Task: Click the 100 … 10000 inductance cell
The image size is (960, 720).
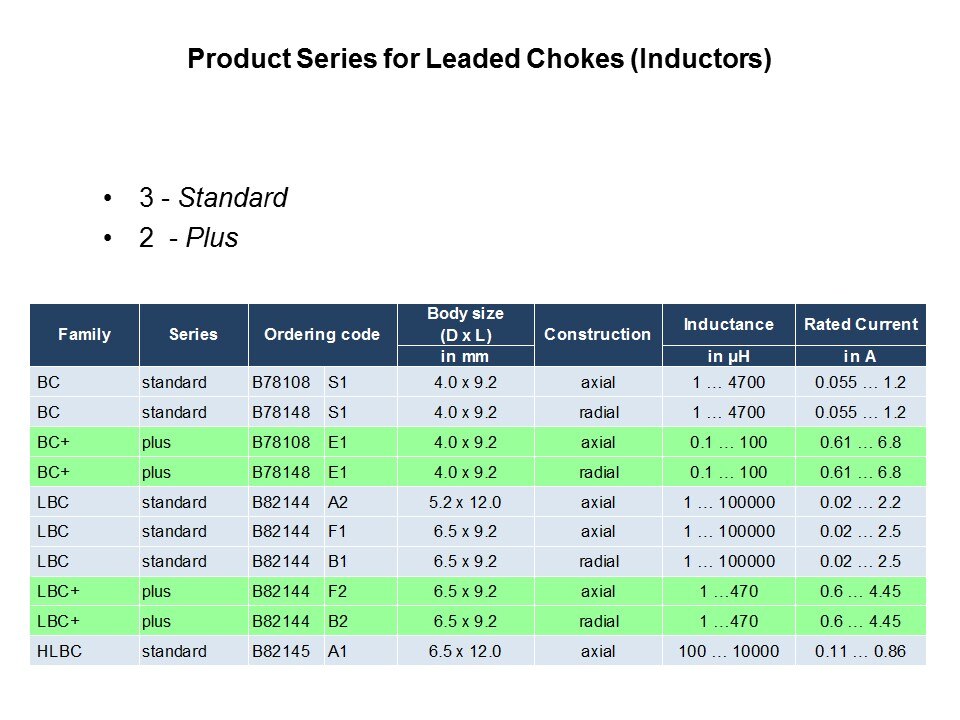Action: point(728,651)
